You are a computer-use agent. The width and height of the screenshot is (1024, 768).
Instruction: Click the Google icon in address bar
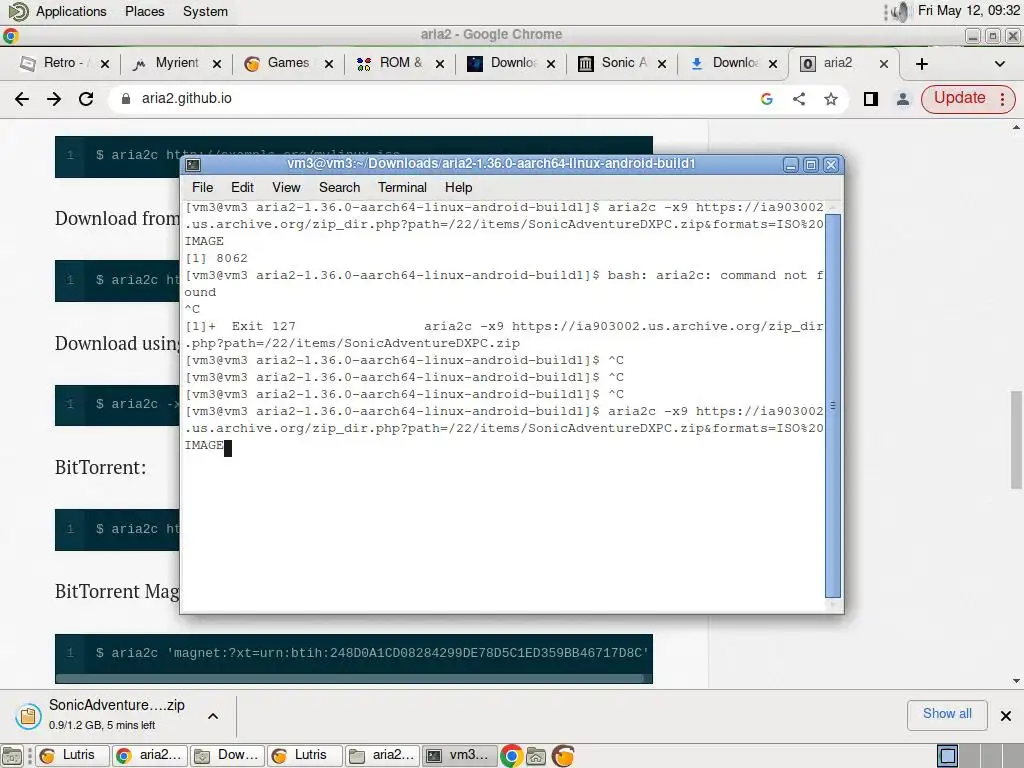tap(767, 99)
